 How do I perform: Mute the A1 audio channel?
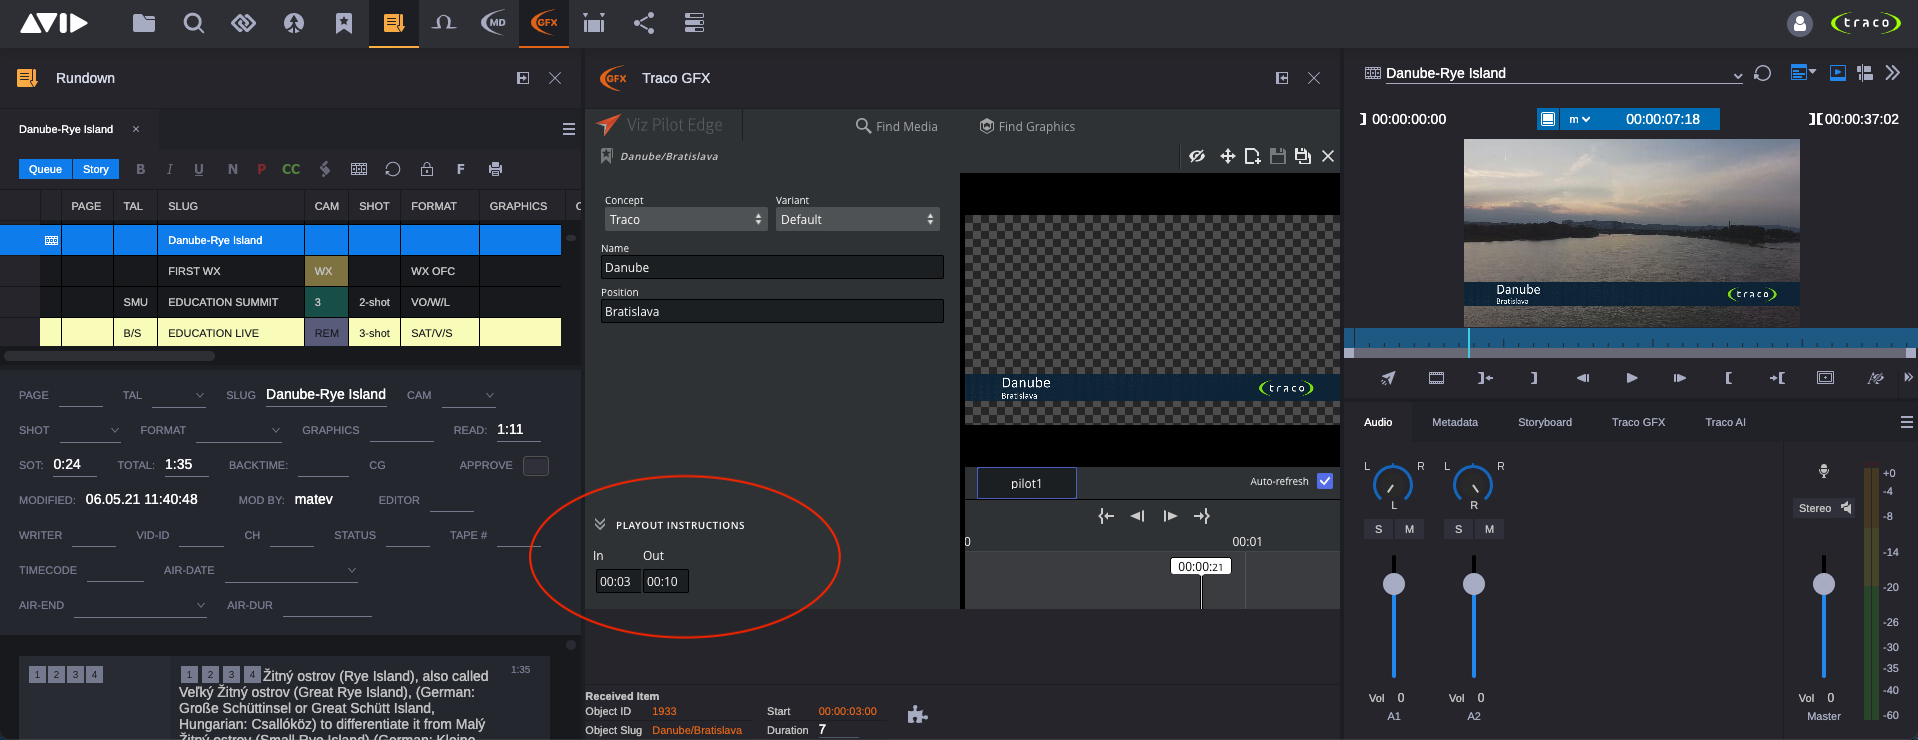[1409, 529]
